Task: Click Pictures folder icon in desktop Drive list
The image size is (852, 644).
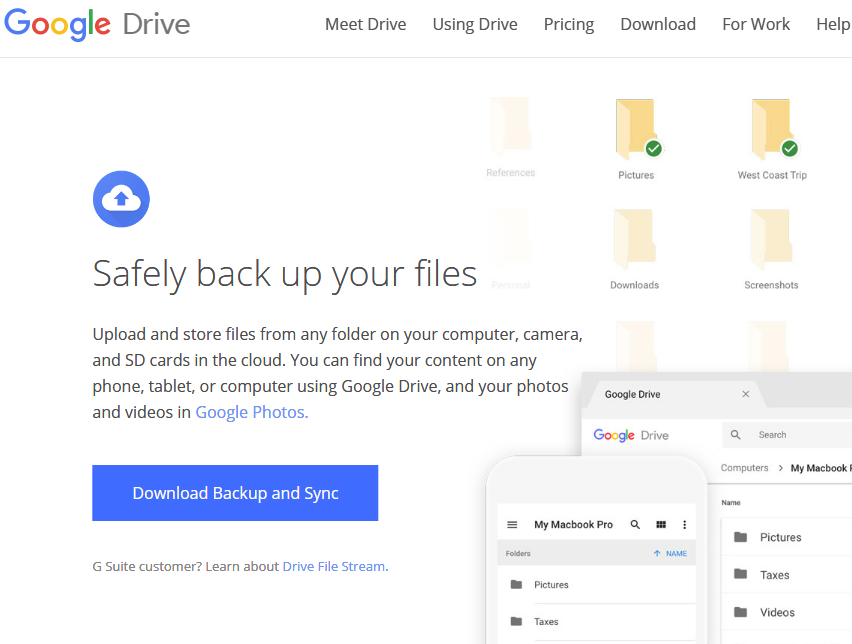Action: point(740,537)
